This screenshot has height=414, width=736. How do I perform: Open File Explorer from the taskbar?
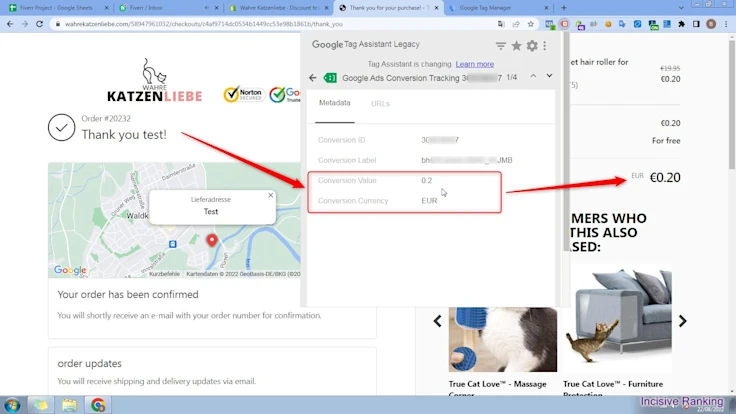69,405
